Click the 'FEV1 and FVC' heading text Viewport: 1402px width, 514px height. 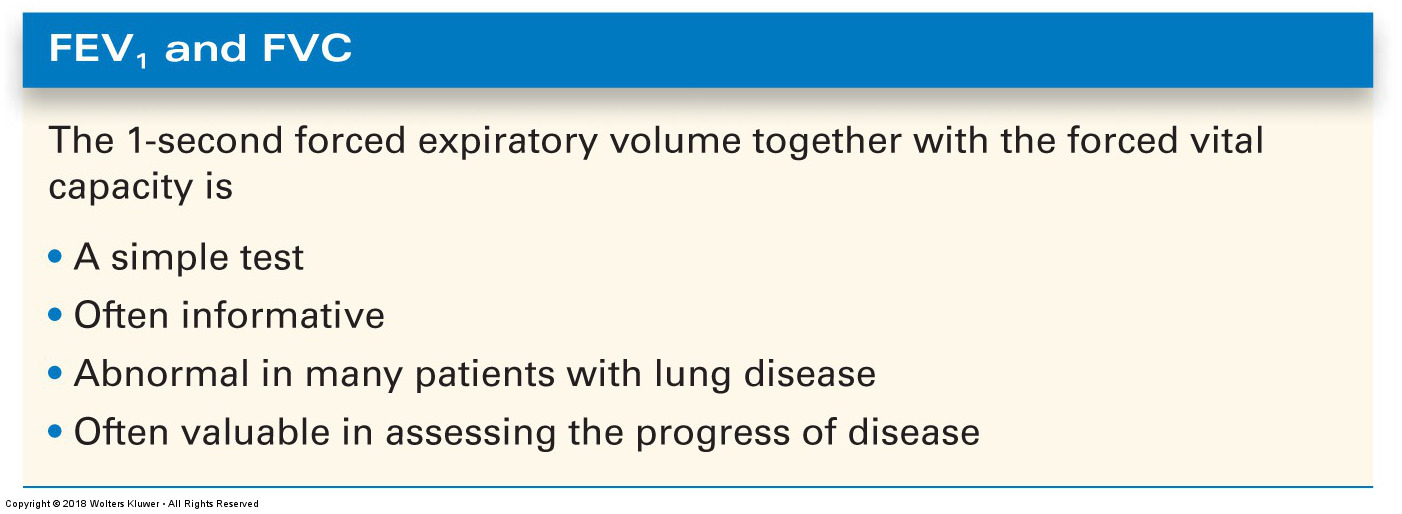(200, 49)
